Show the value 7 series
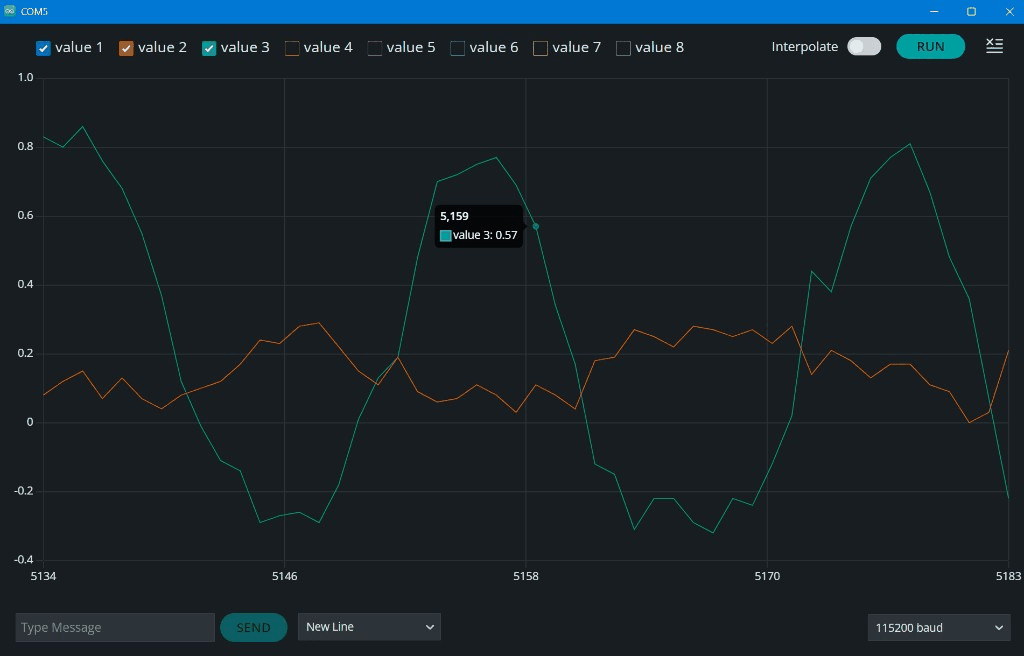The image size is (1024, 656). pyautogui.click(x=541, y=48)
